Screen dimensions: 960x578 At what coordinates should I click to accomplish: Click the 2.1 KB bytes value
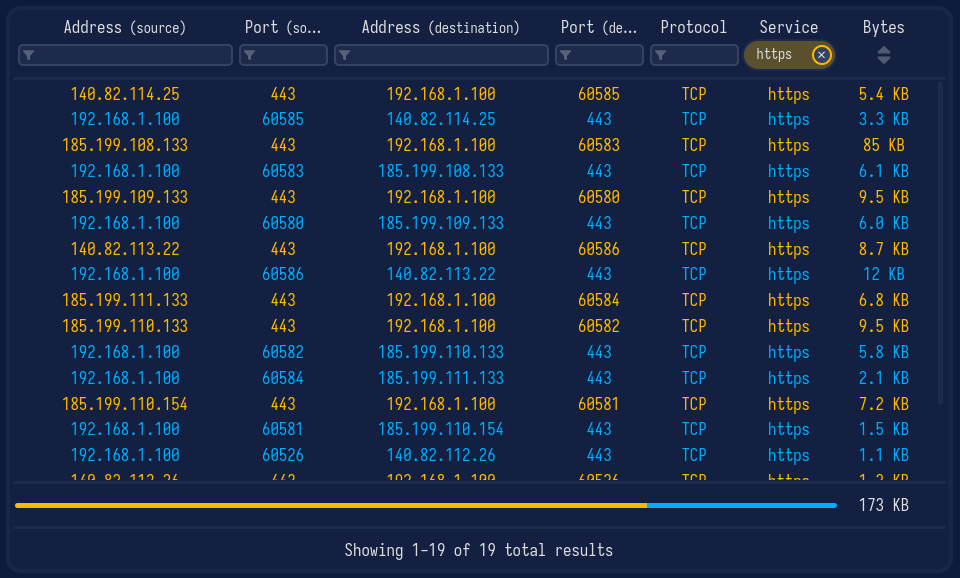pos(883,378)
